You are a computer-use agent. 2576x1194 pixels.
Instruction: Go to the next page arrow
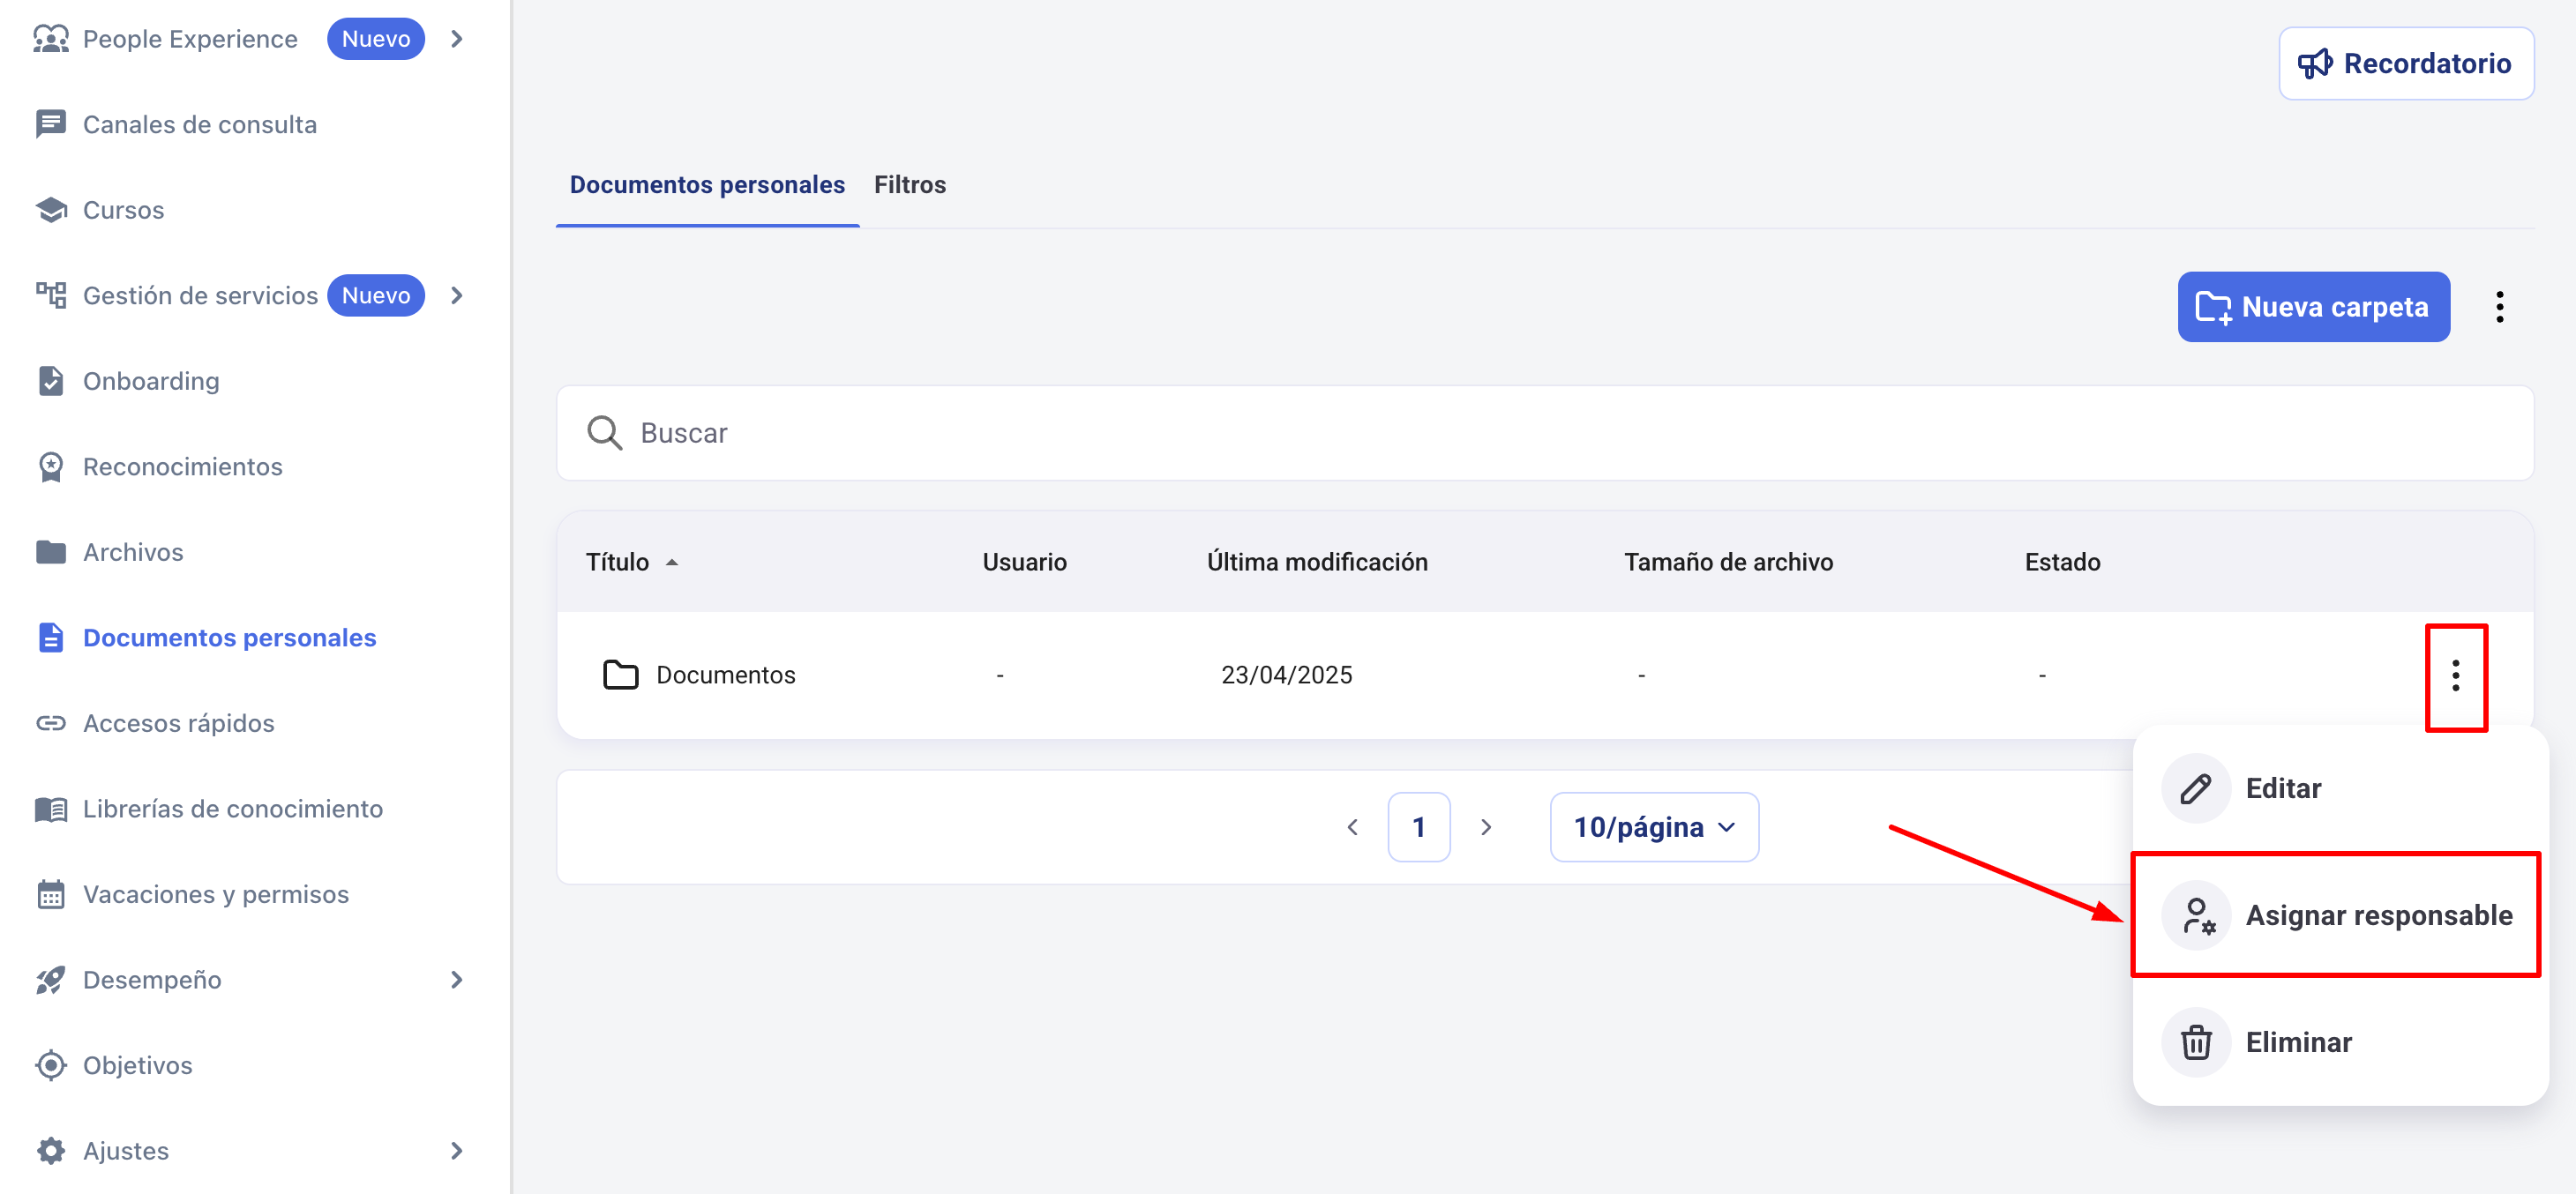(x=1486, y=827)
